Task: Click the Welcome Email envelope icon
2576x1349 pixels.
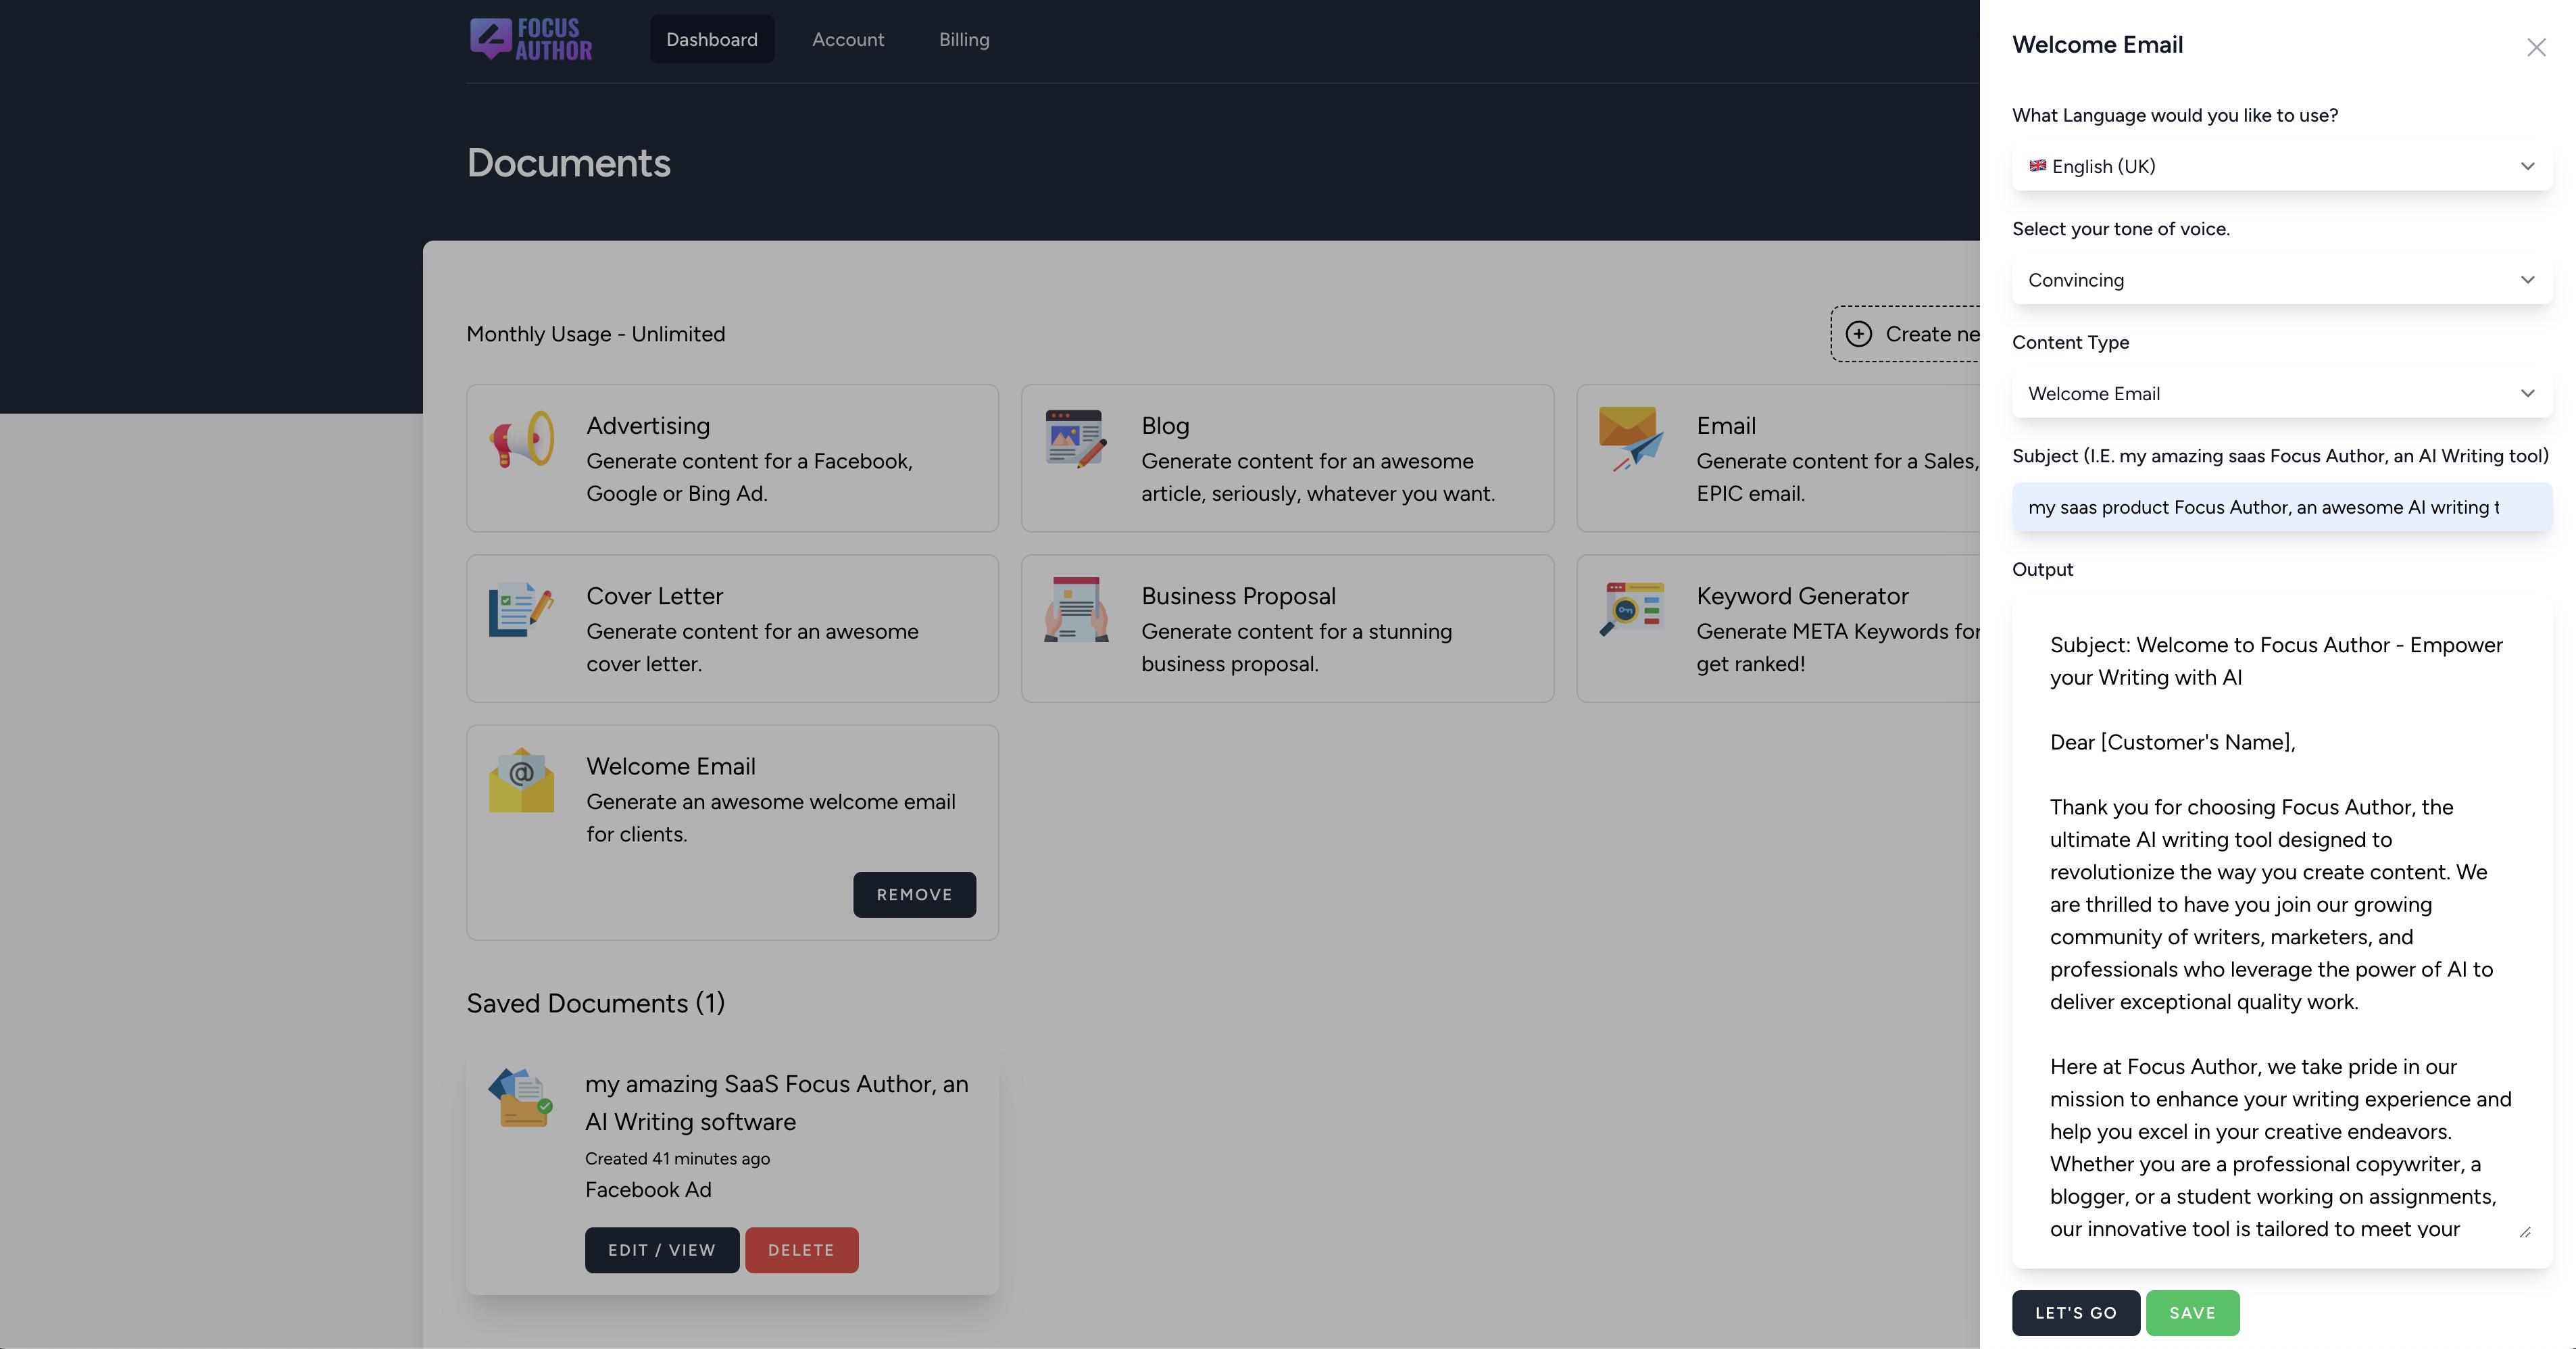Action: pos(521,780)
